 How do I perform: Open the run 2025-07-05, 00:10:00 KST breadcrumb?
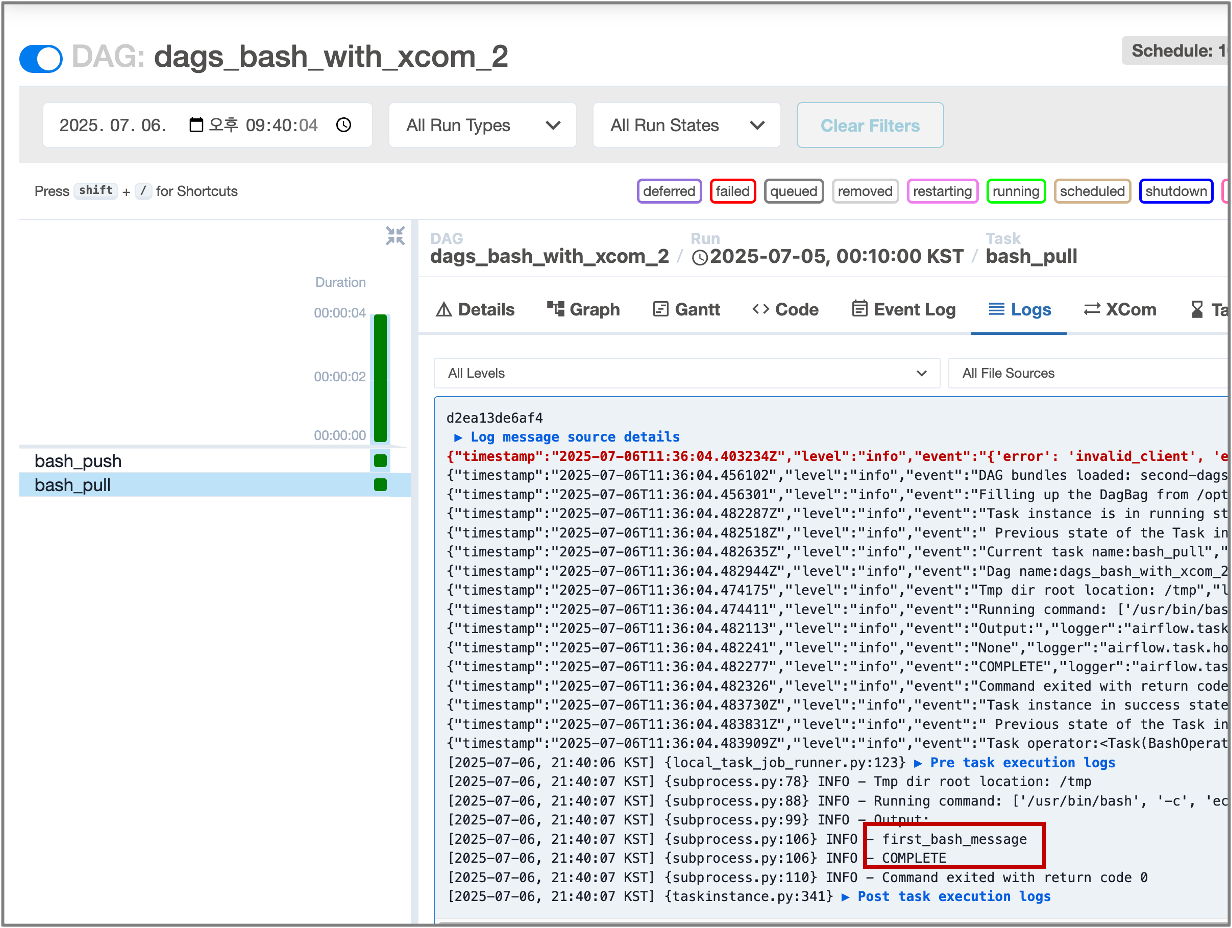828,256
